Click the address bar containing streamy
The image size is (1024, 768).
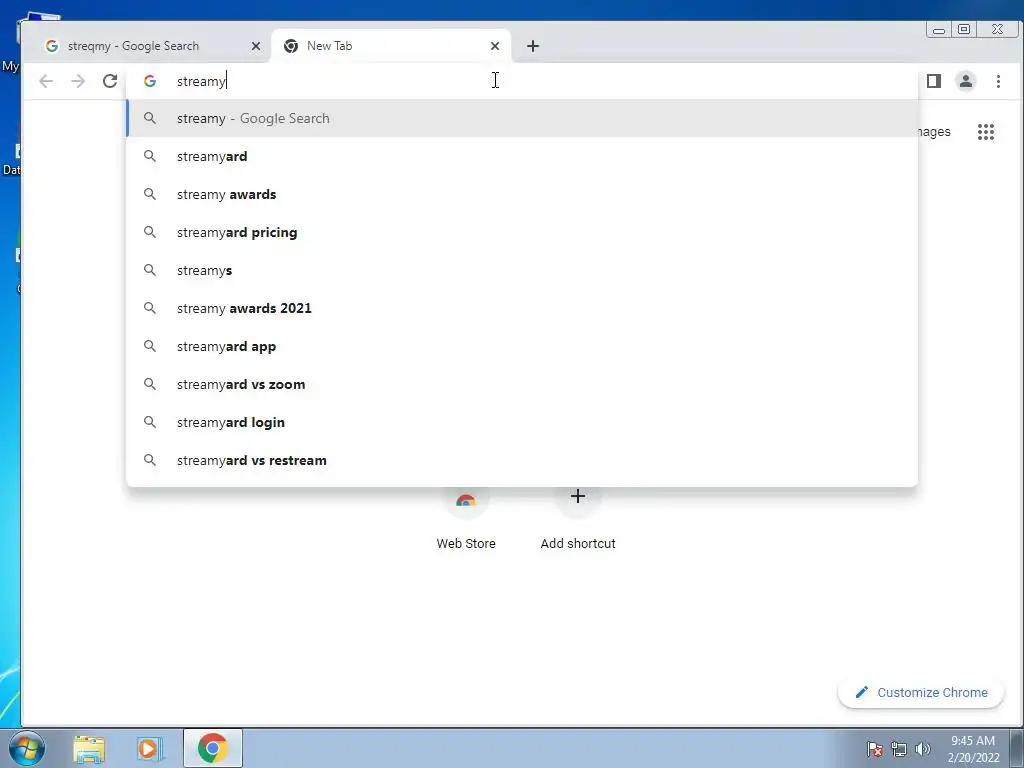tap(522, 81)
